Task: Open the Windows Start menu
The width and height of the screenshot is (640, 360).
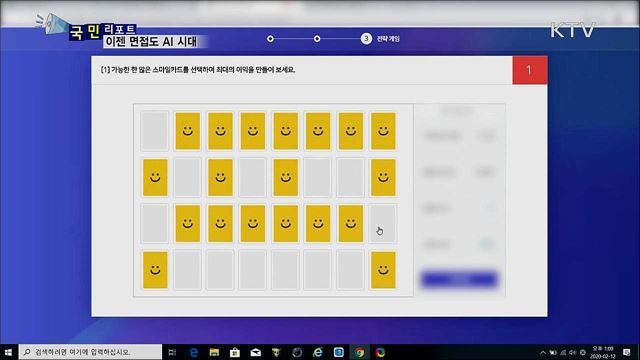Action: click(8, 352)
